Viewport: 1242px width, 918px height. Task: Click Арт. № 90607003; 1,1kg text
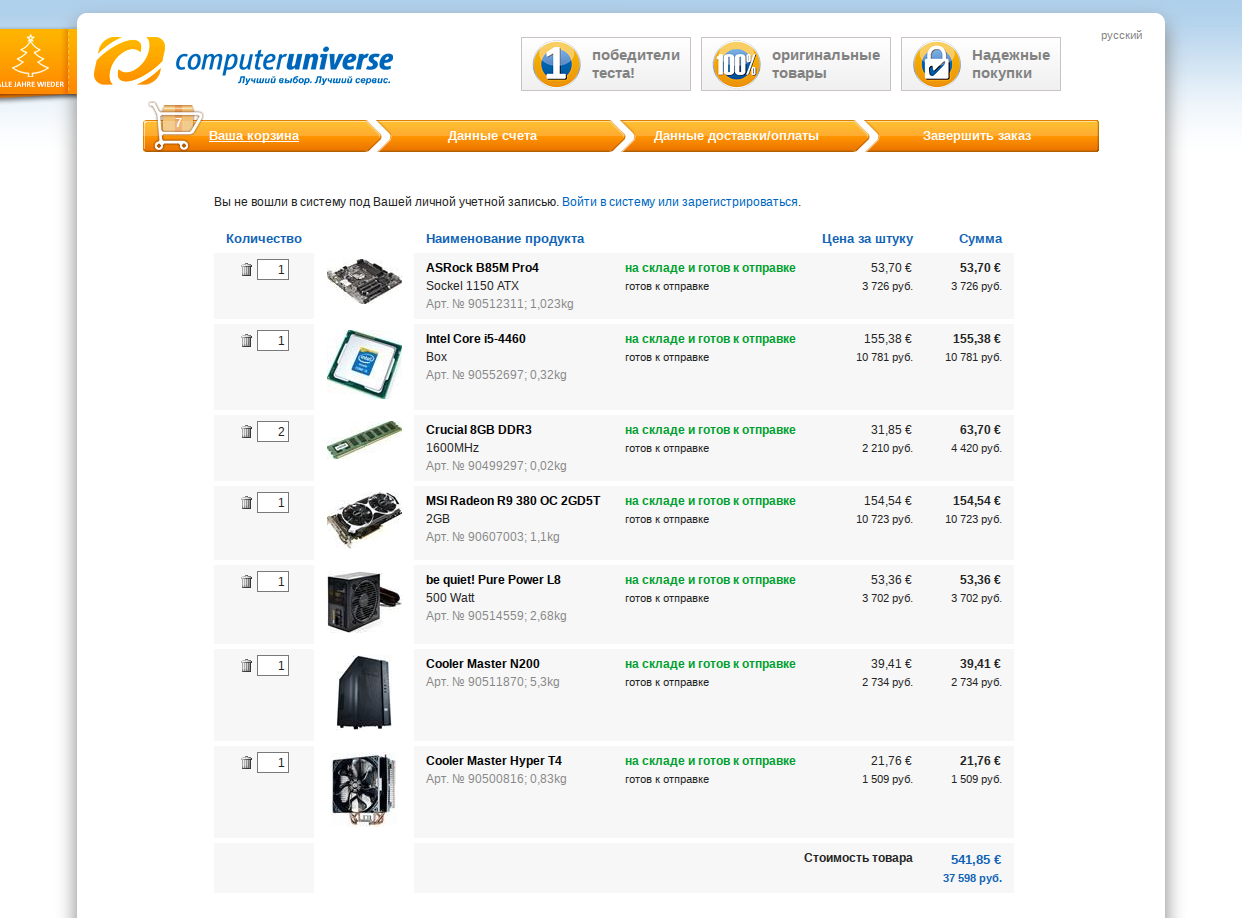[493, 537]
